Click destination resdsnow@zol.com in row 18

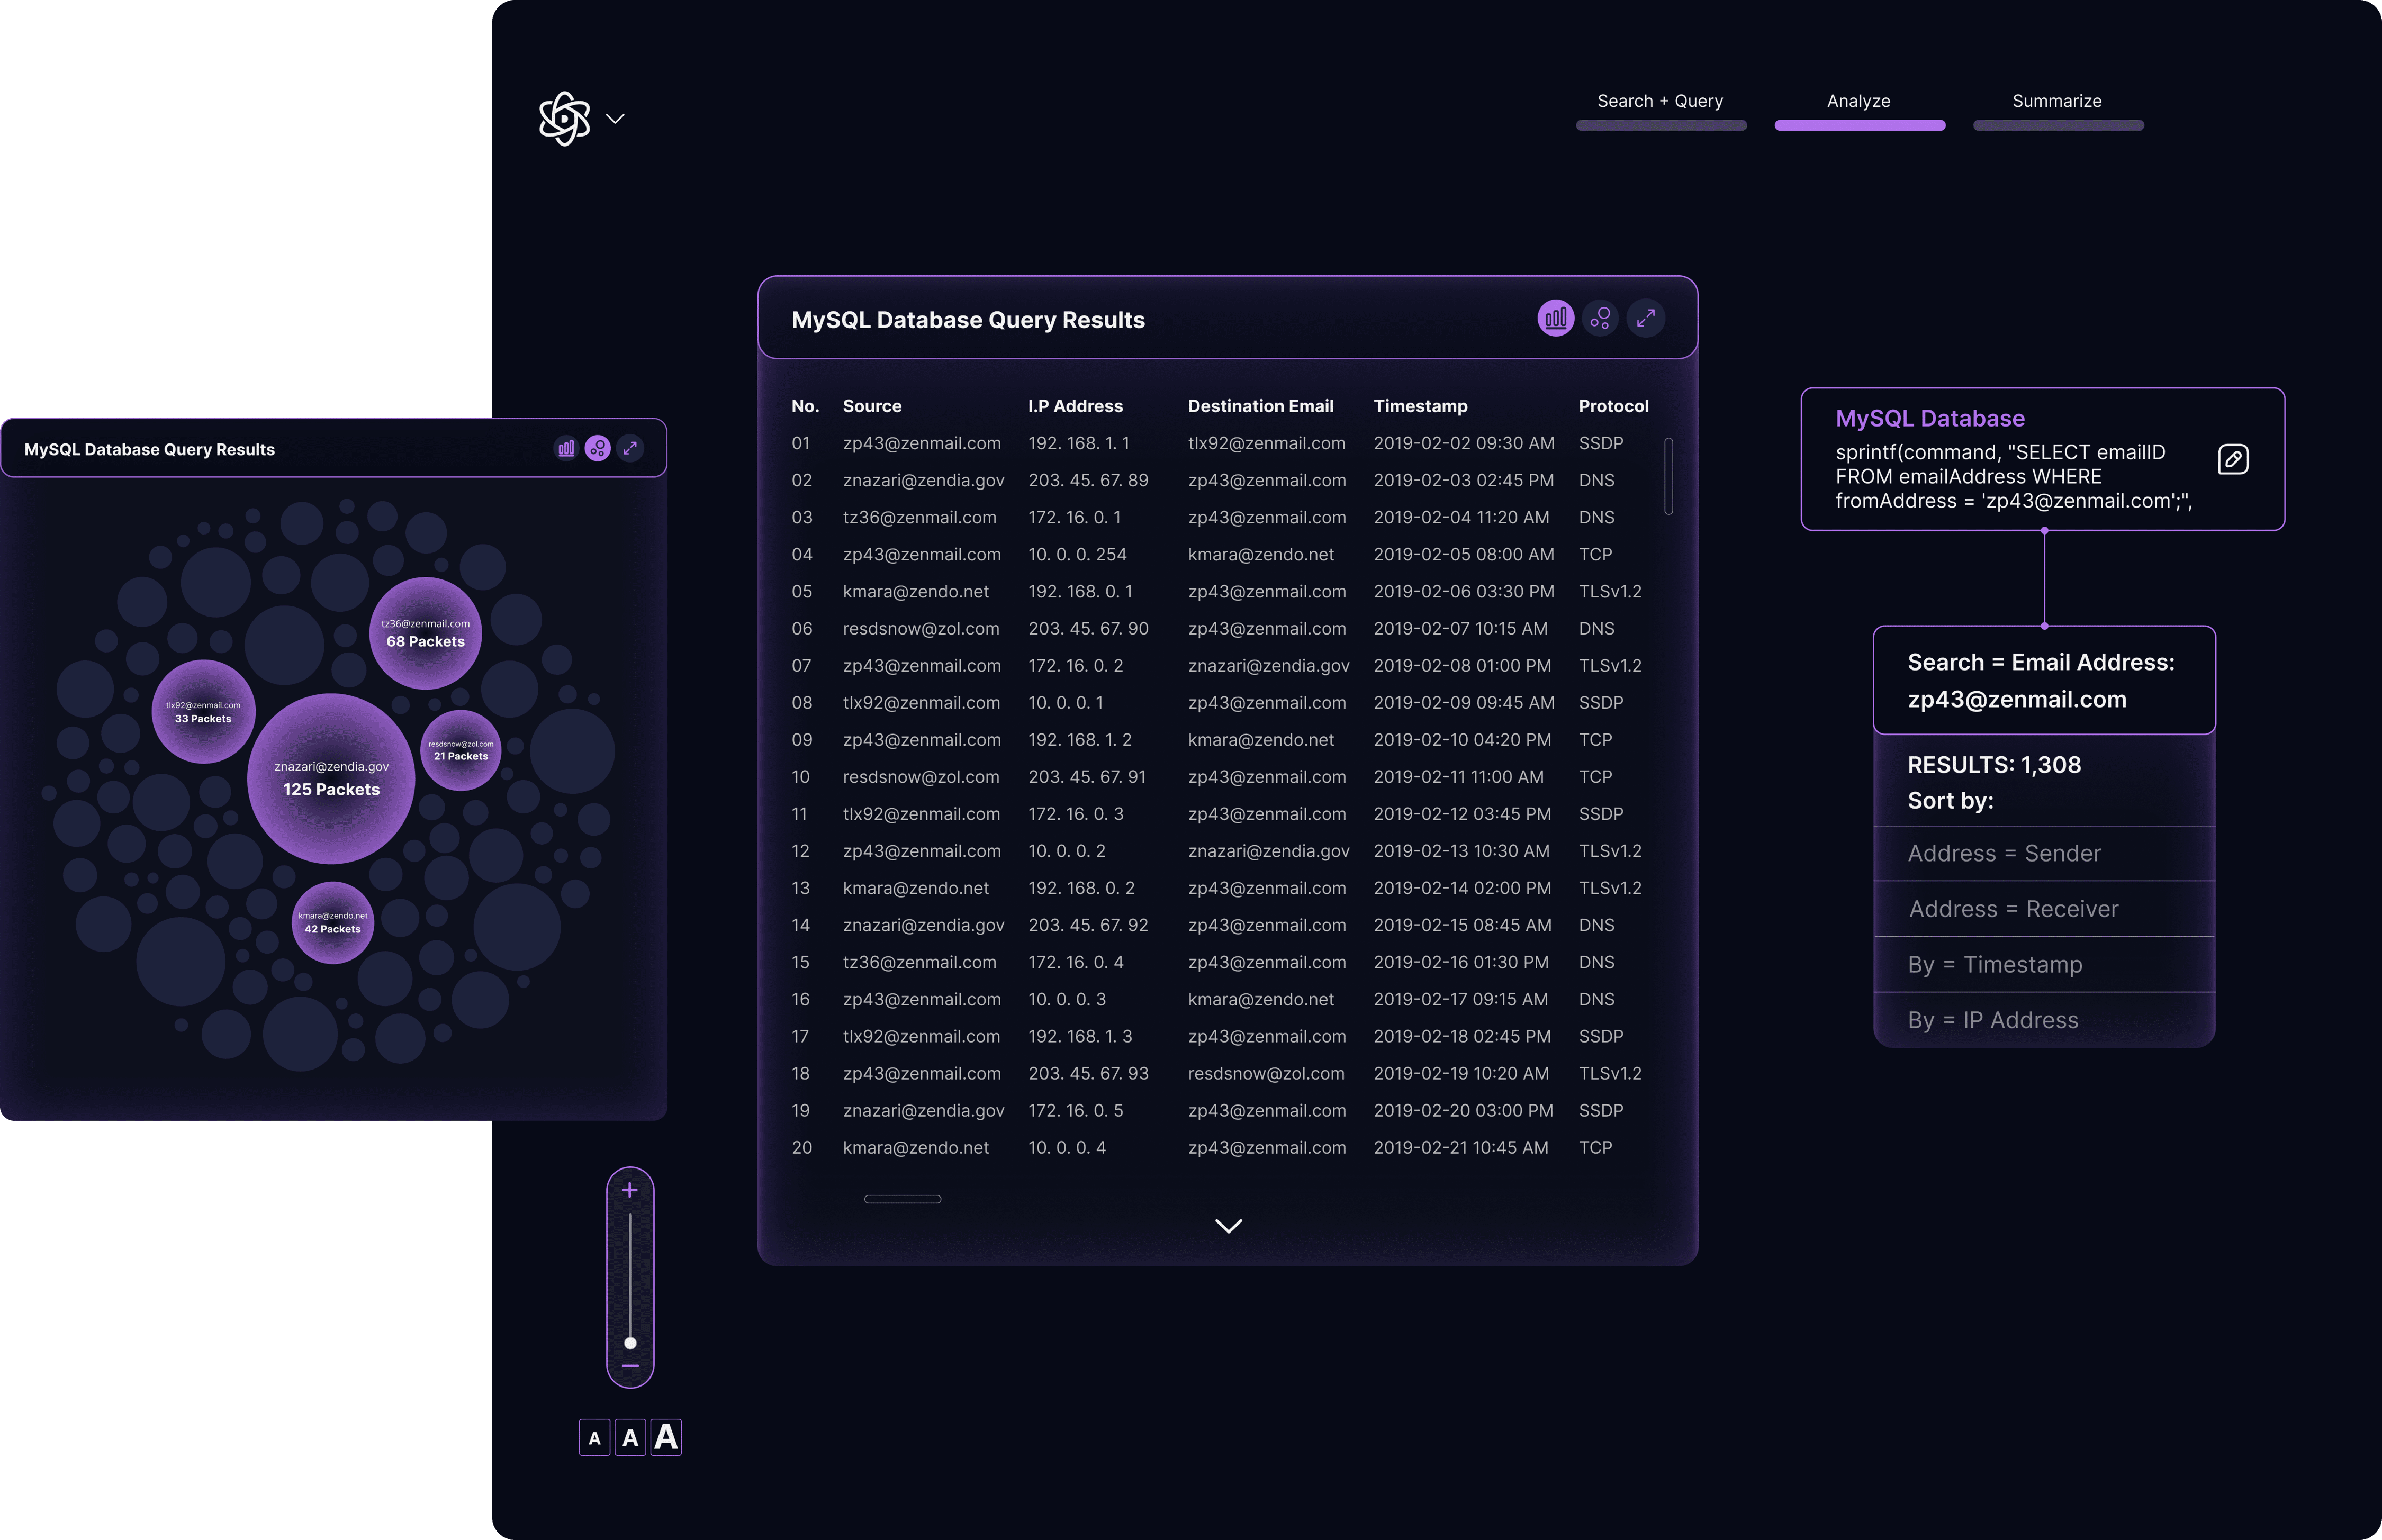[1266, 1073]
